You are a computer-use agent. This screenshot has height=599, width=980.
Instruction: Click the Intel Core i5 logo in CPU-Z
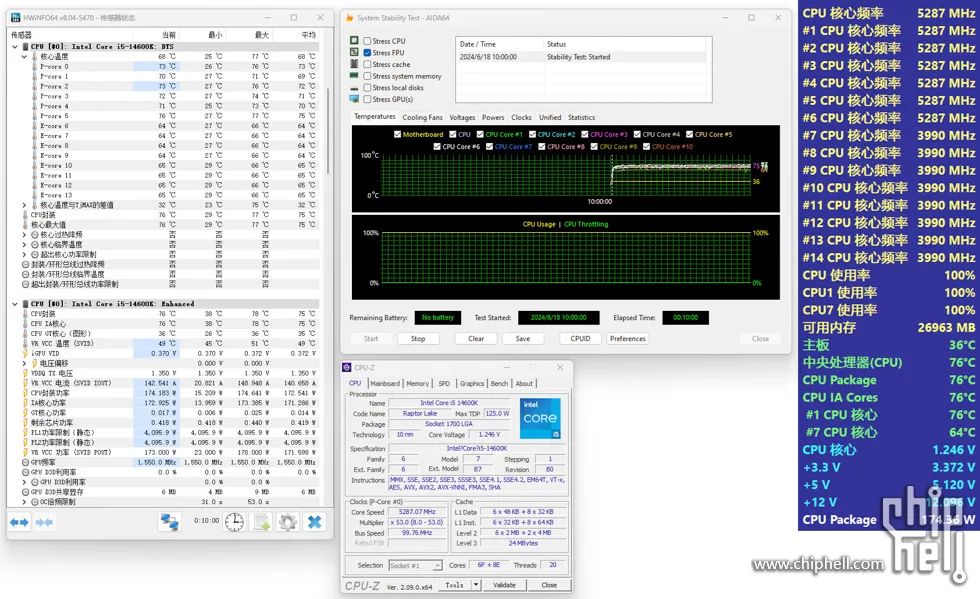click(540, 418)
